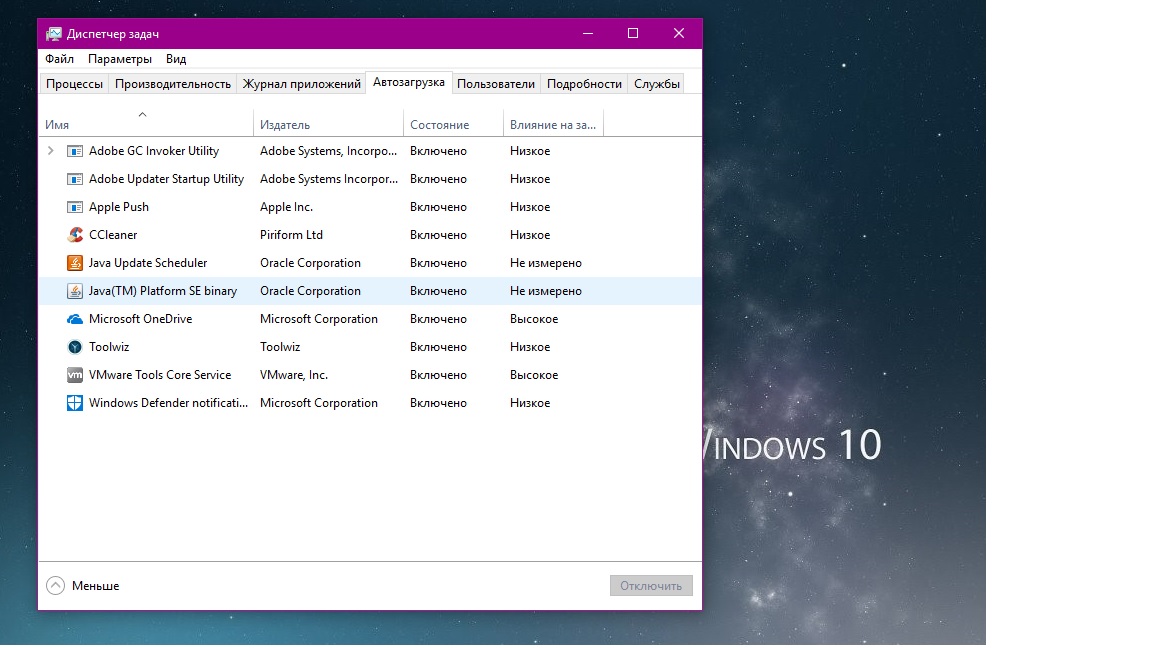The height and width of the screenshot is (648, 1152).
Task: Open the Службы tab
Action: point(657,84)
